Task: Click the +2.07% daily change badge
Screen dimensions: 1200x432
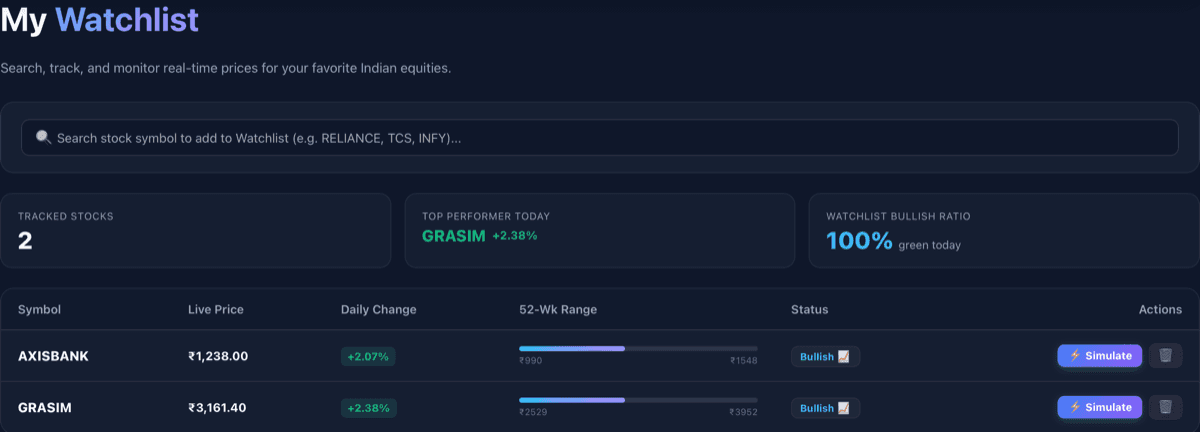Action: 369,356
